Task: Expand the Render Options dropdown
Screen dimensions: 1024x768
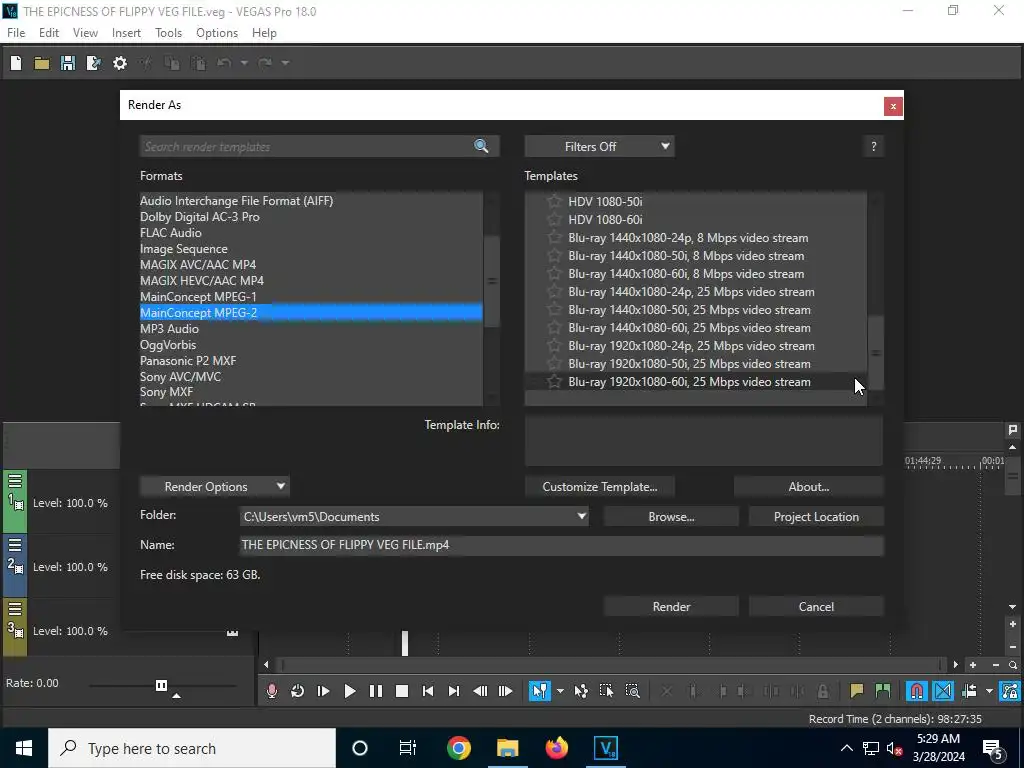Action: point(215,487)
